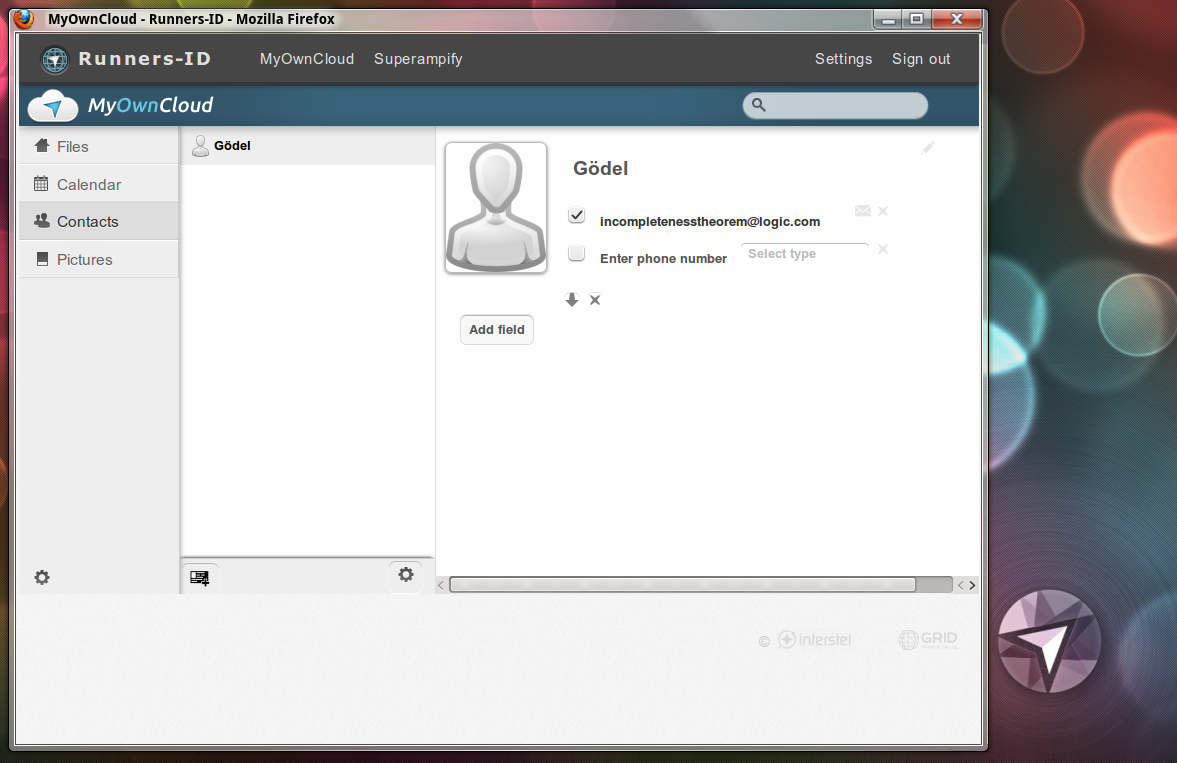Click the compass arrow icon on the desktop
The width and height of the screenshot is (1177, 763).
point(1049,641)
